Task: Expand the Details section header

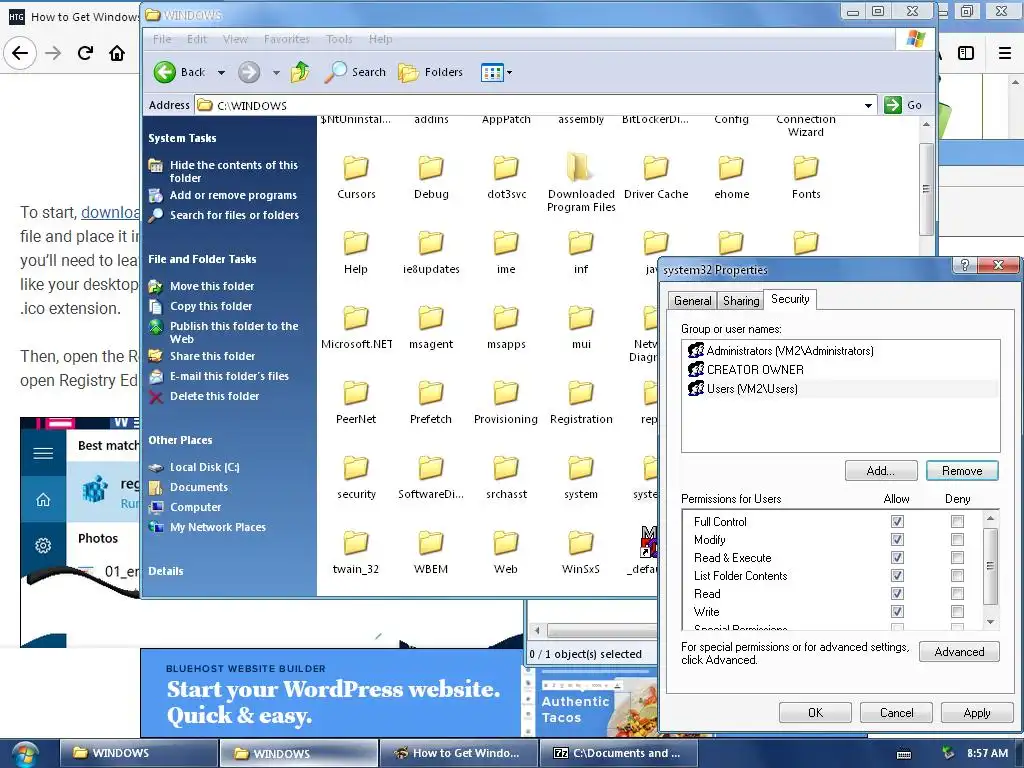Action: pos(166,570)
